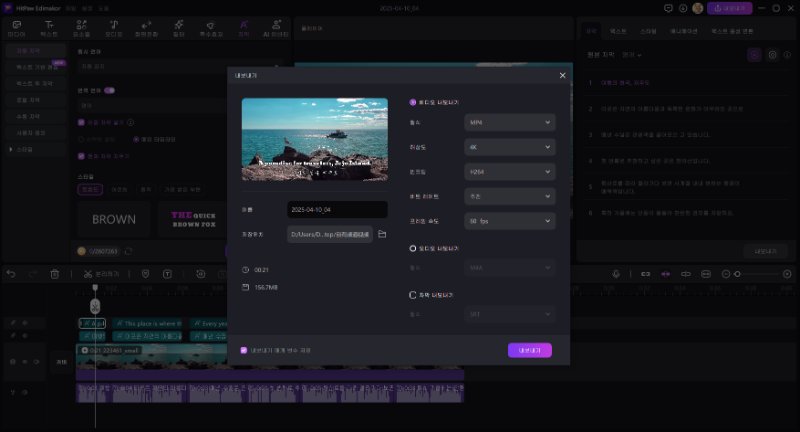This screenshot has width=800, height=432.
Task: Toggle the second purple checkbox above Style section
Action: [81, 156]
